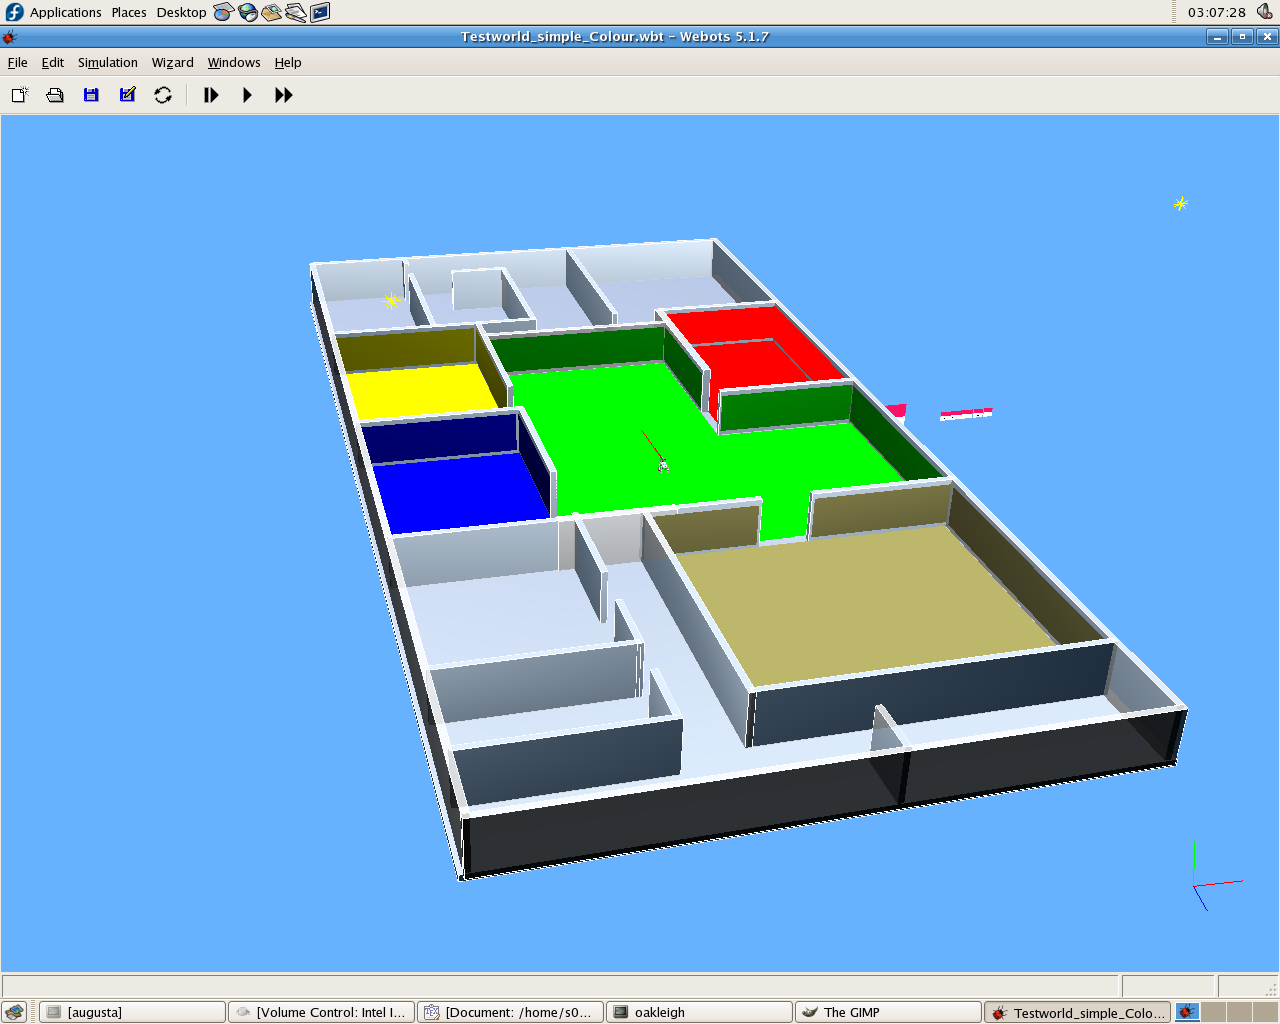
Task: Switch to the oakleigh taskbar window
Action: click(699, 1012)
